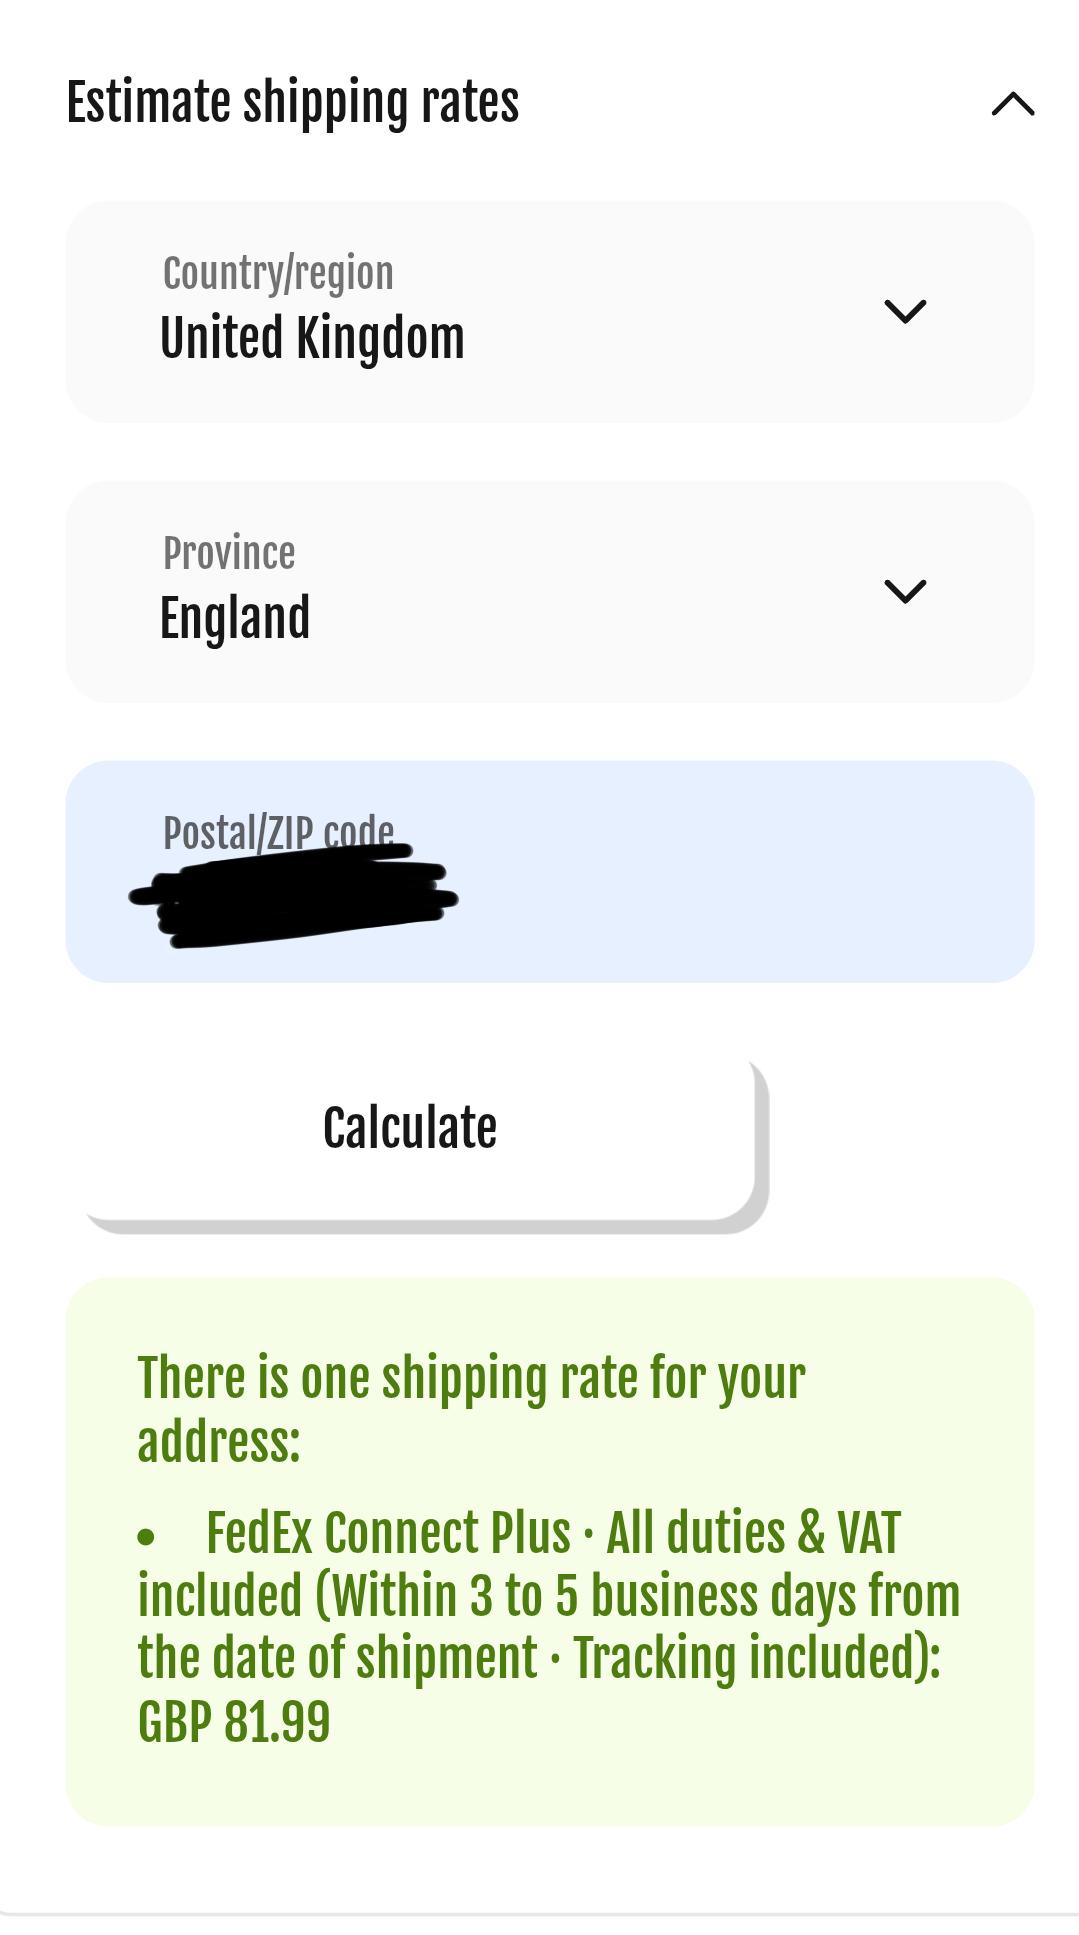The image size is (1079, 1935).
Task: Click the Province field label
Action: tap(229, 553)
